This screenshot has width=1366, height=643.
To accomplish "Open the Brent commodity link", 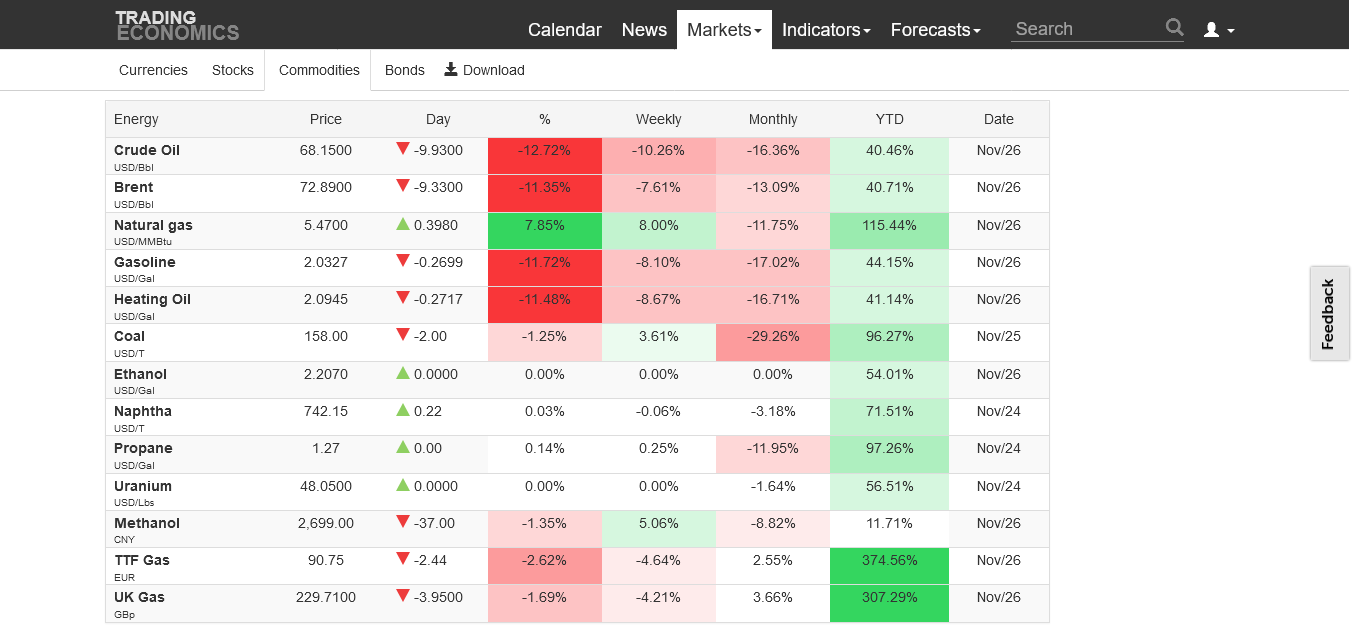I will coord(134,187).
